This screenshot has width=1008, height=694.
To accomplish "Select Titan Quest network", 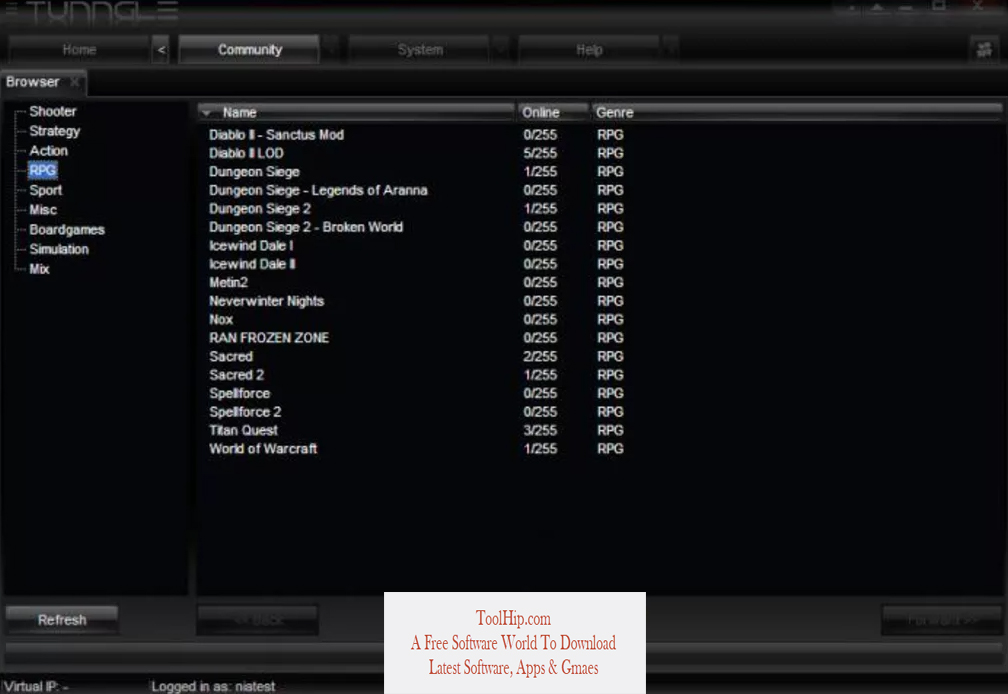I will [x=244, y=430].
